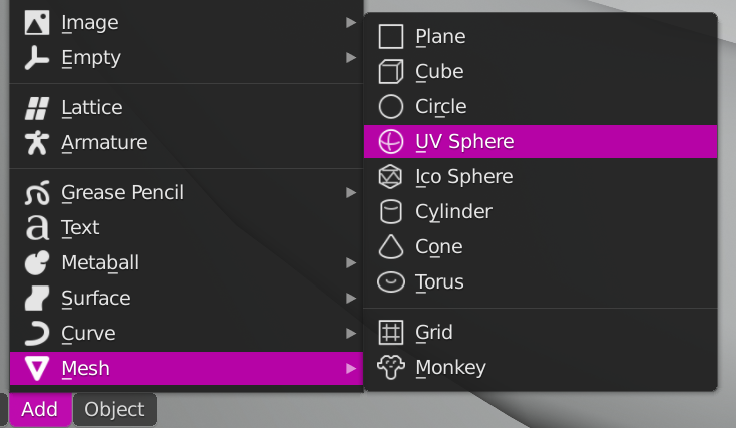Click the Torus mesh icon
The height and width of the screenshot is (428, 736).
coord(390,282)
